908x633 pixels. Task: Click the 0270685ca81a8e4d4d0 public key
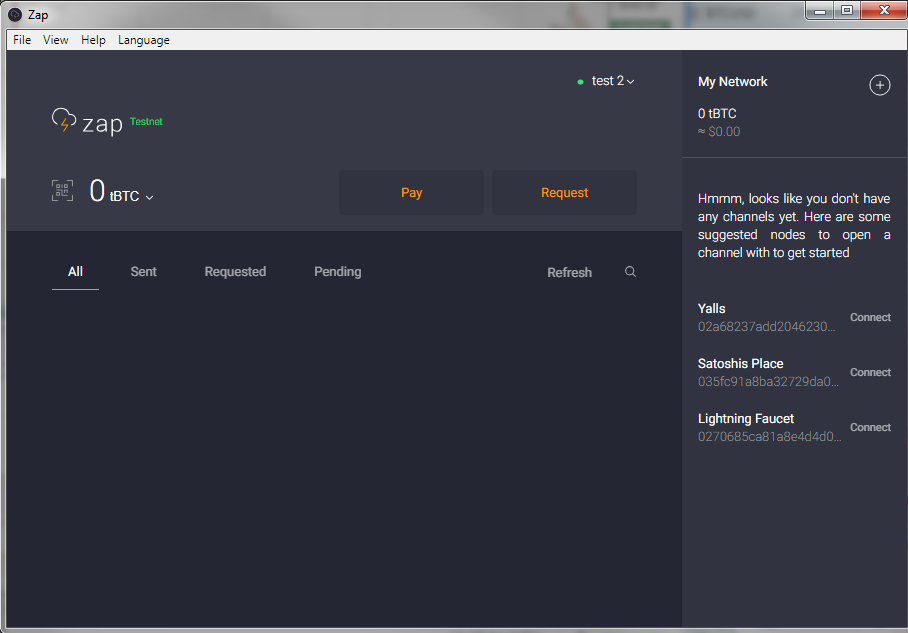point(770,437)
